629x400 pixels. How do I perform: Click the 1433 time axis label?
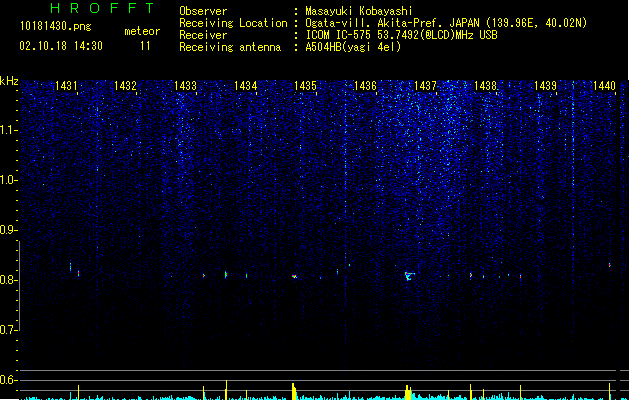[186, 86]
